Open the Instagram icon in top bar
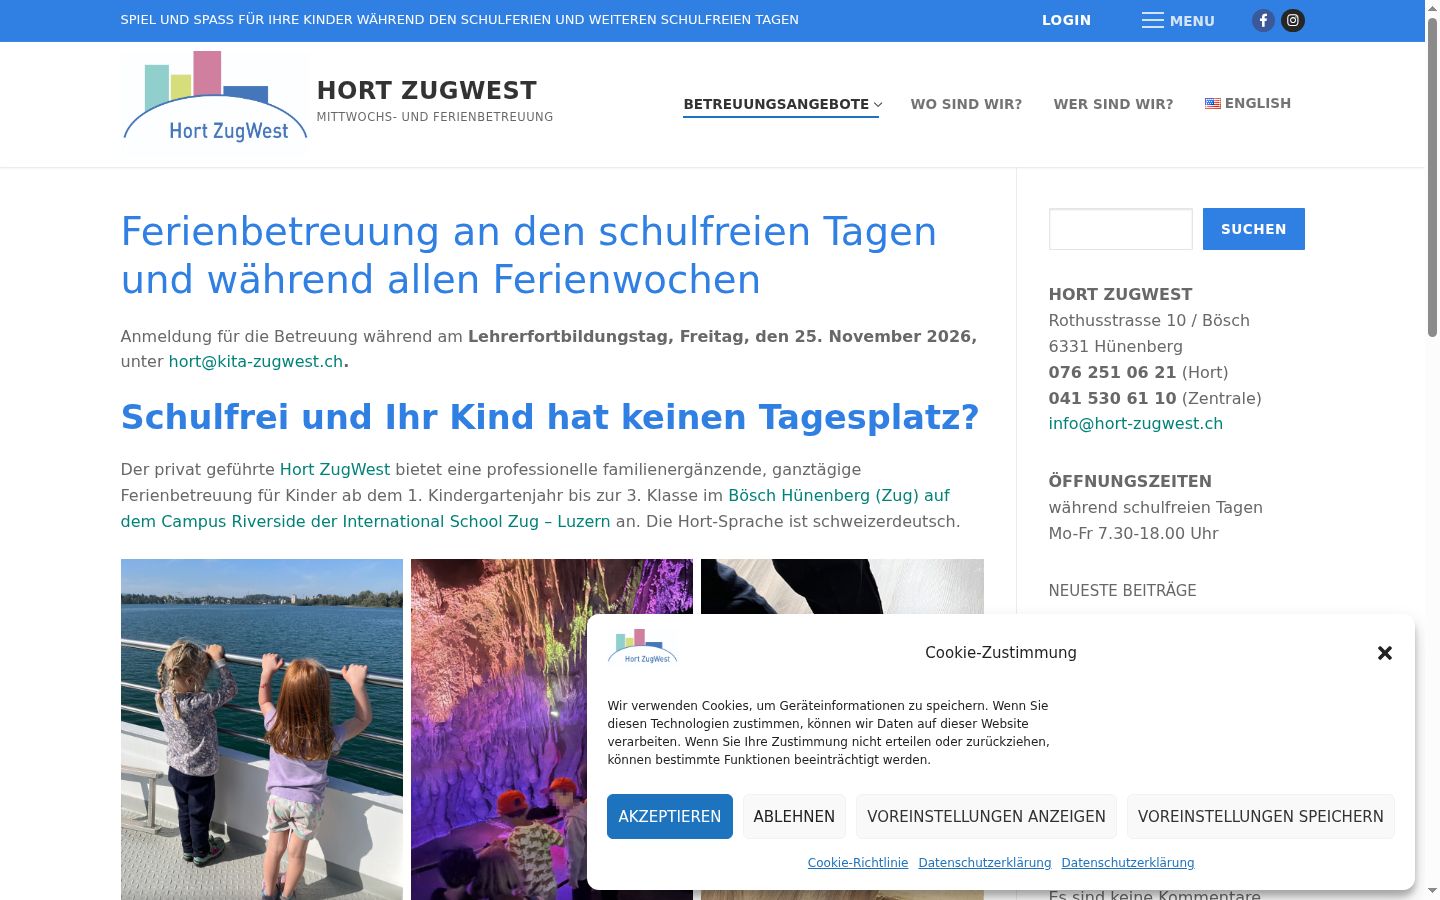Viewport: 1440px width, 900px height. pyautogui.click(x=1293, y=20)
